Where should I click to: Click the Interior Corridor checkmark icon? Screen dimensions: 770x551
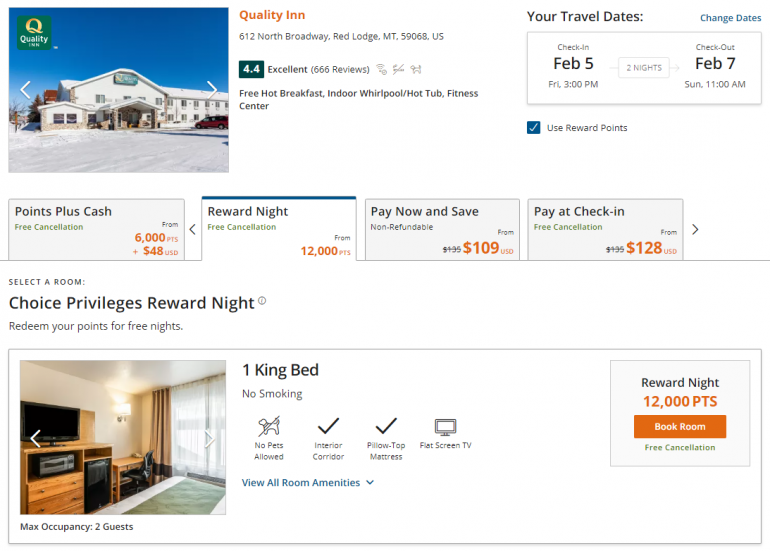(x=328, y=426)
